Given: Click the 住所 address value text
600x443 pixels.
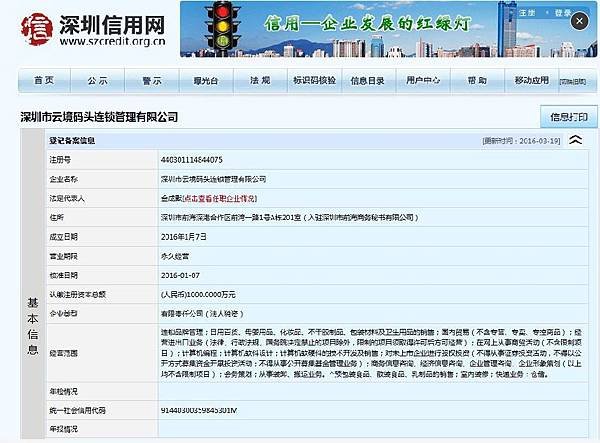Looking at the screenshot, I should 289,217.
